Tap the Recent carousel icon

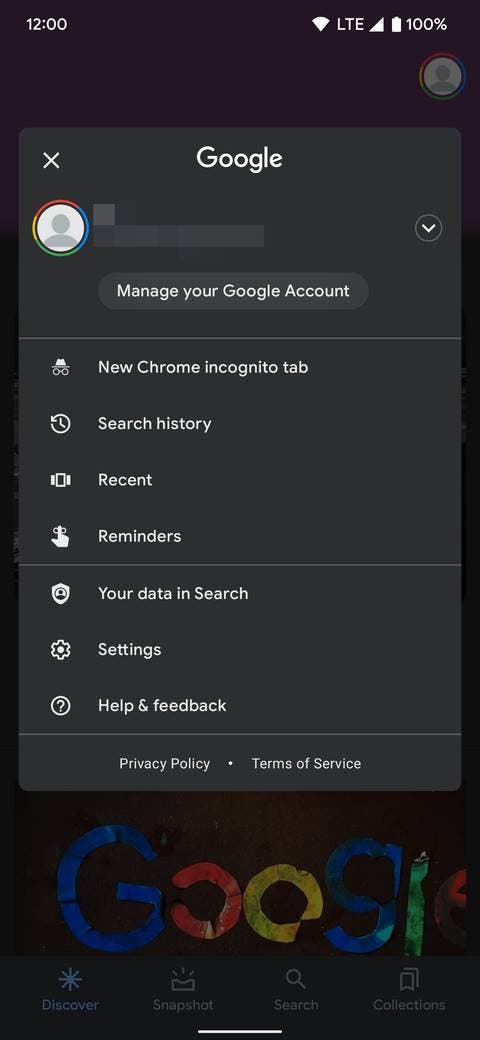pyautogui.click(x=60, y=480)
